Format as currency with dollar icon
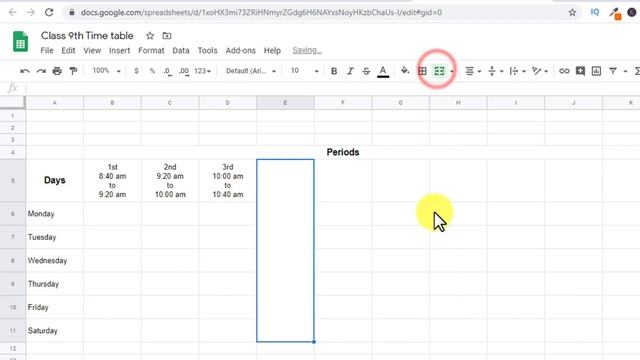The height and width of the screenshot is (360, 640). [136, 71]
